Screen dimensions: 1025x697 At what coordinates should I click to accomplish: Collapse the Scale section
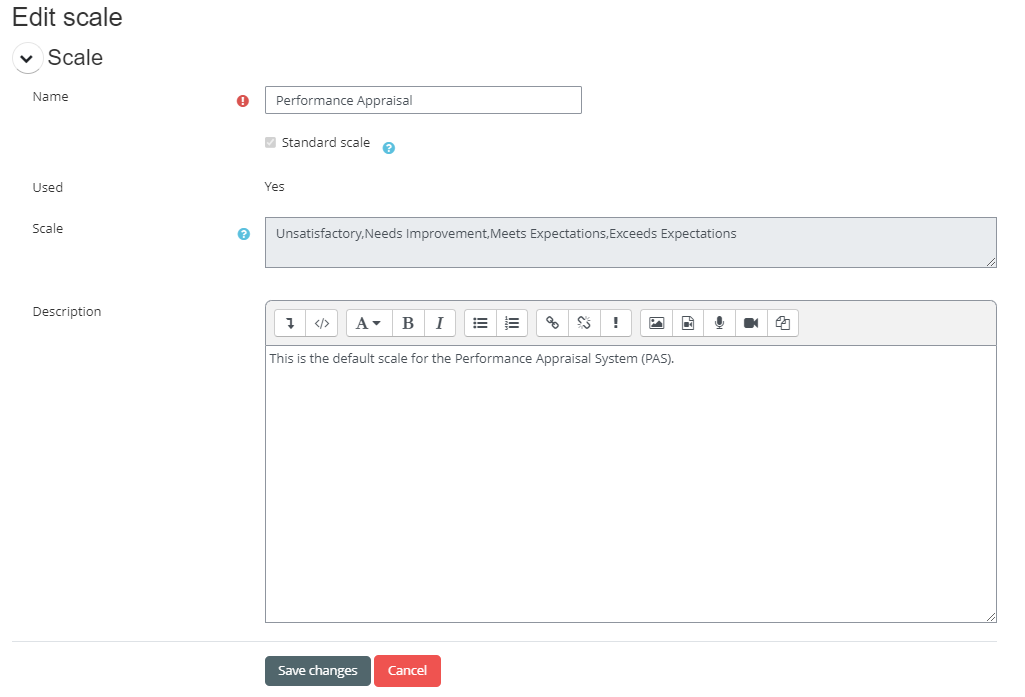(27, 59)
